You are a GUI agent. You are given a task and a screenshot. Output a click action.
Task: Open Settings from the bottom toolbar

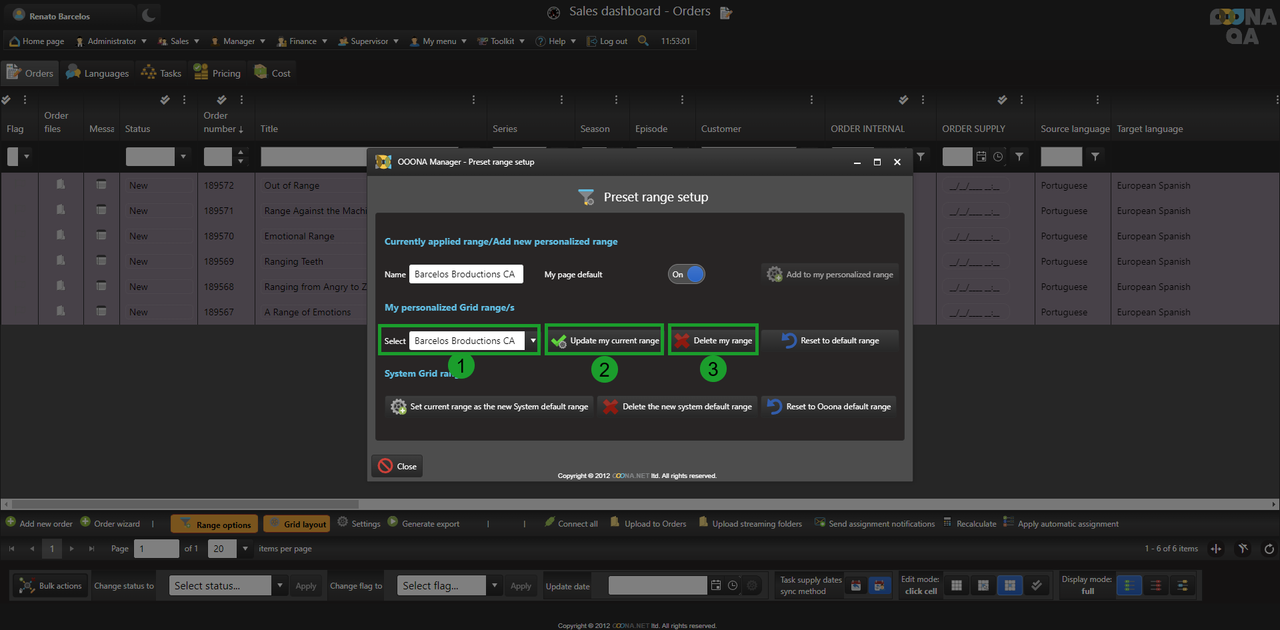coord(358,523)
